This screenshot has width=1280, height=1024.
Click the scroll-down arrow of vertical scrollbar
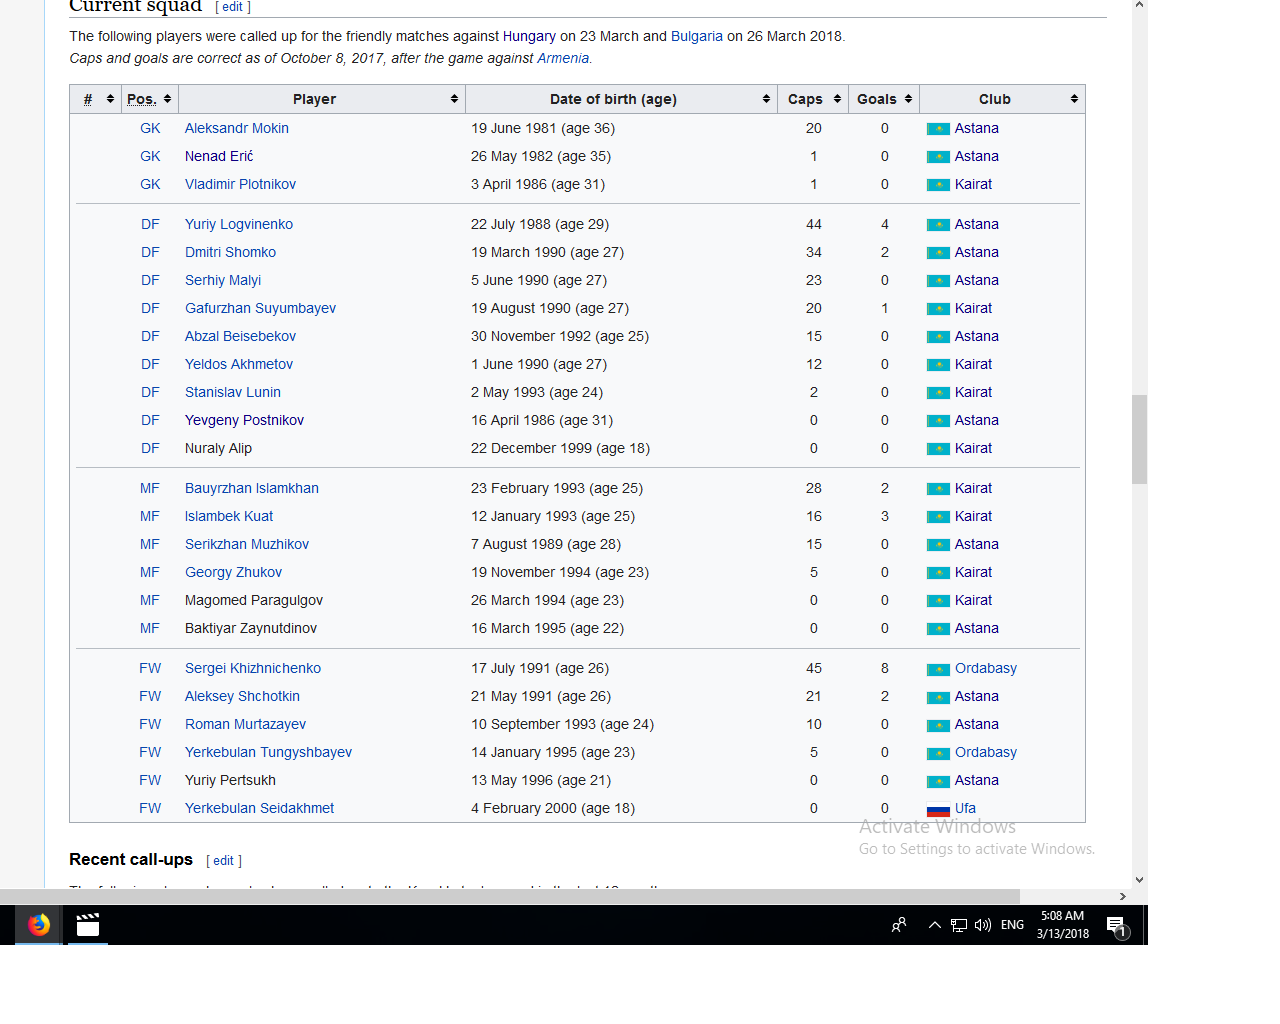[1139, 880]
